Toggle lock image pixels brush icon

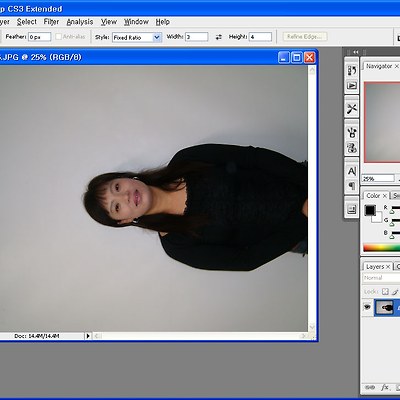[395, 292]
